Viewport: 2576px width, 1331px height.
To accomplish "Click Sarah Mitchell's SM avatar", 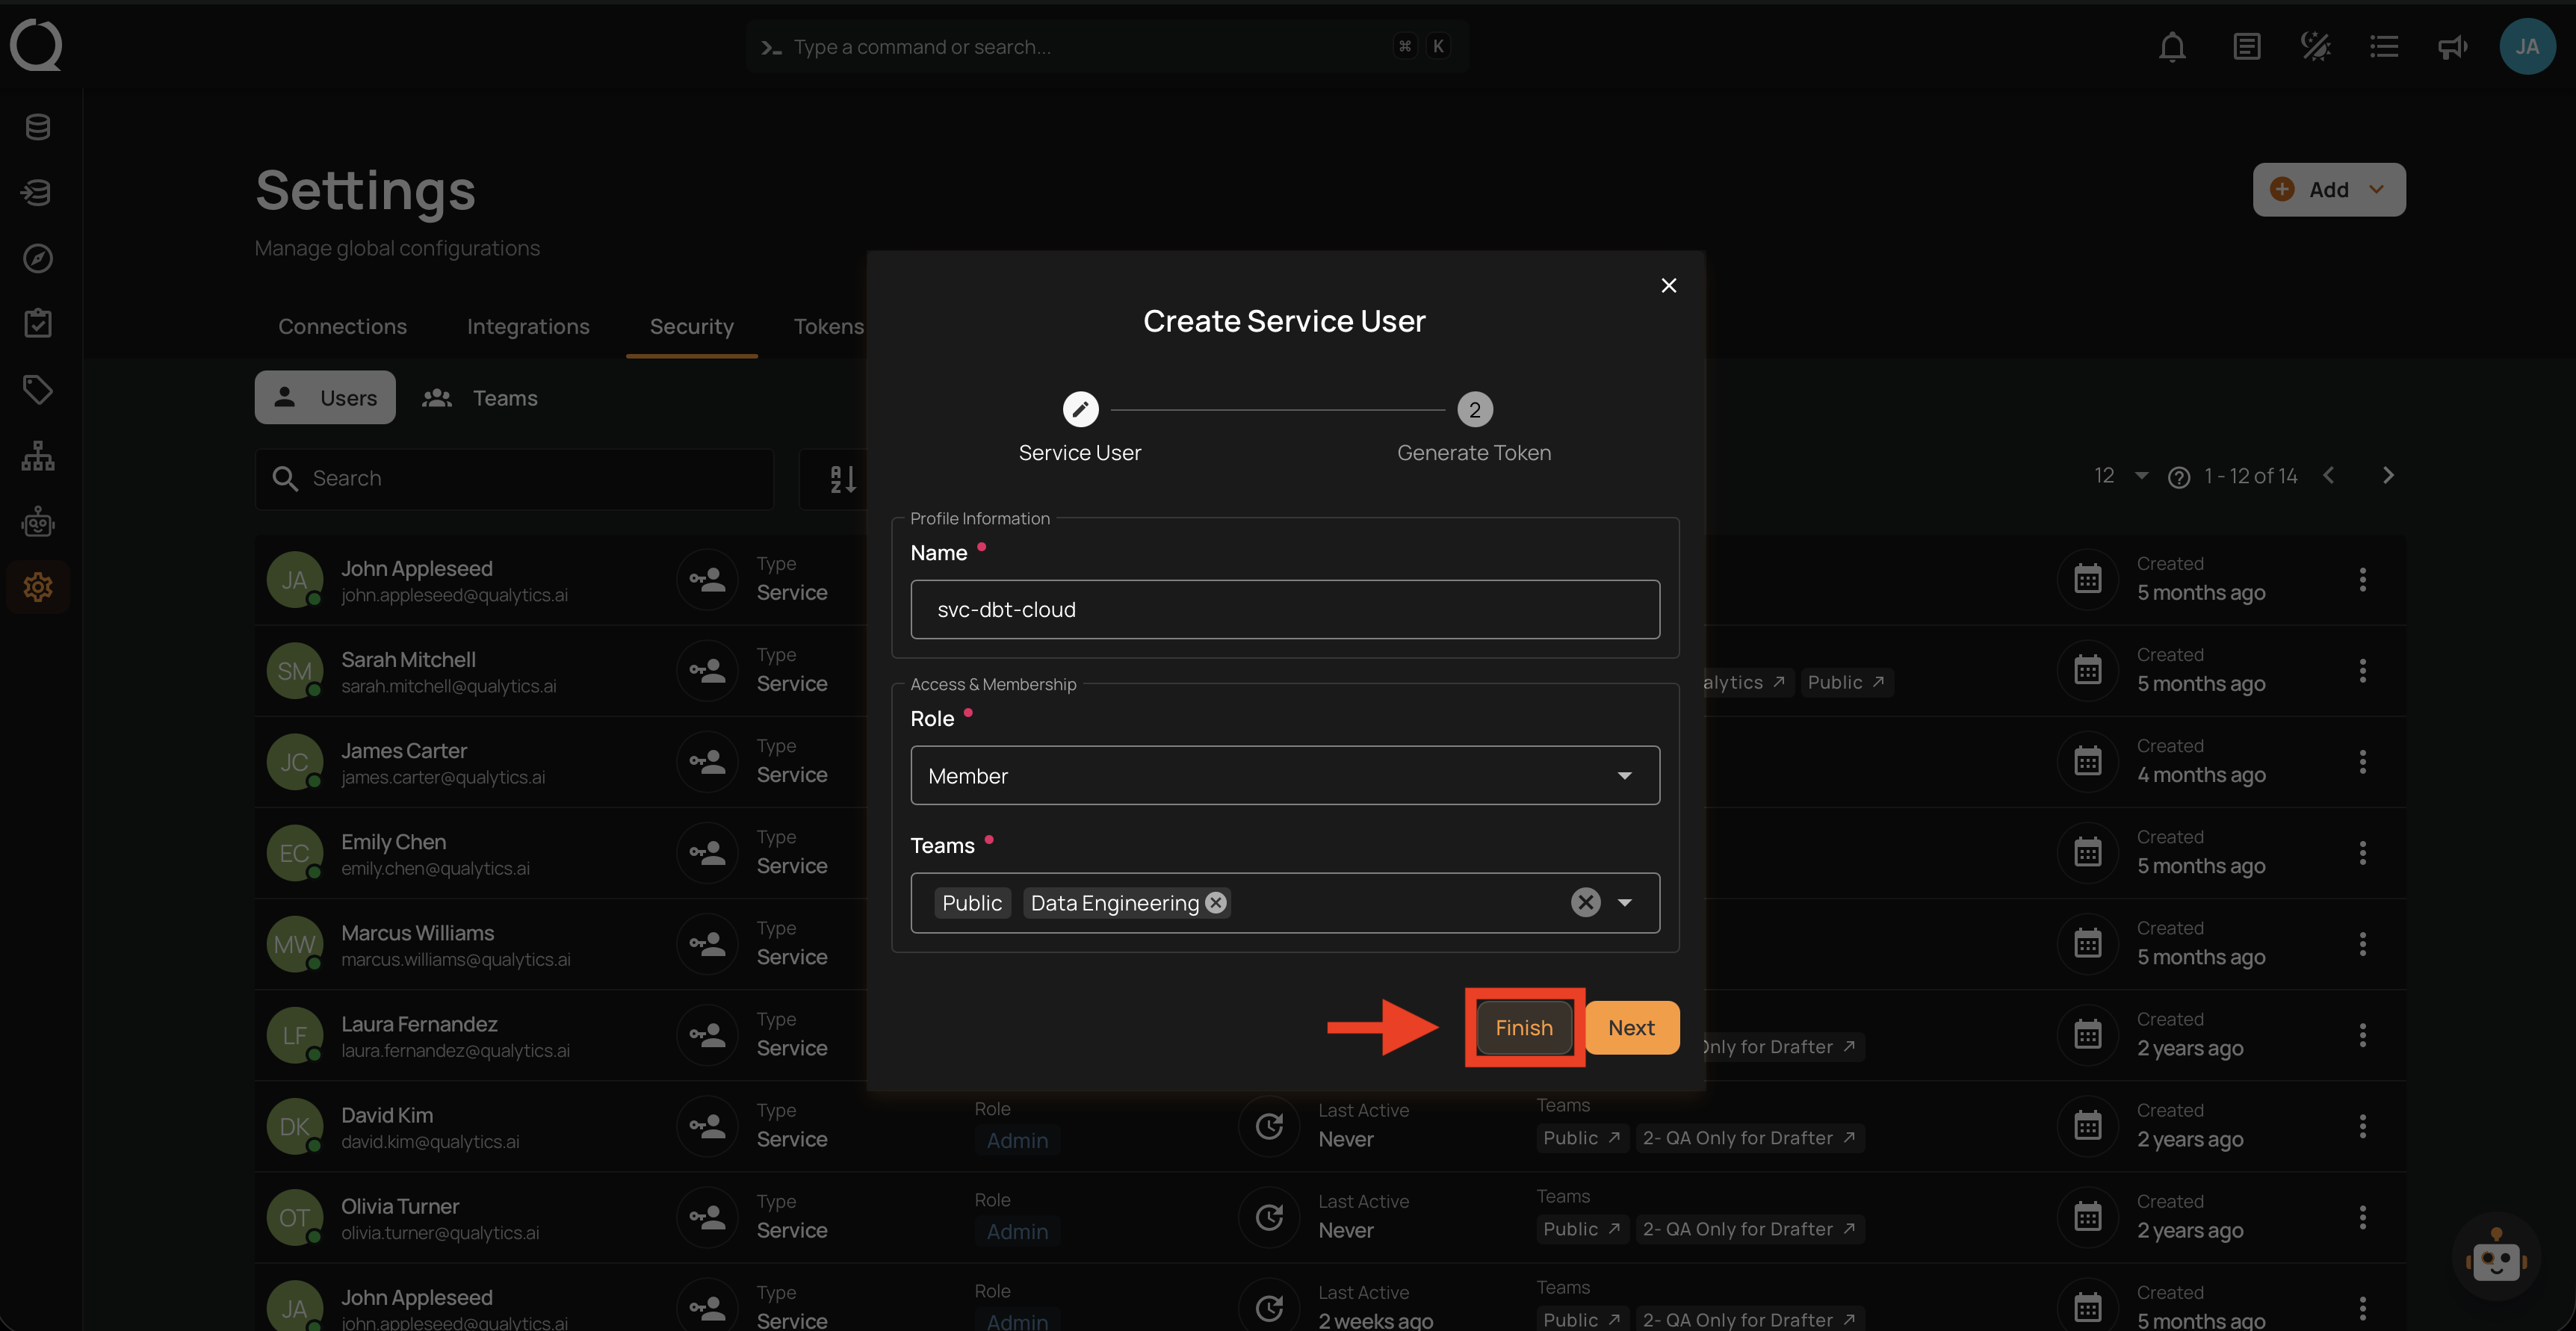I will pyautogui.click(x=294, y=671).
